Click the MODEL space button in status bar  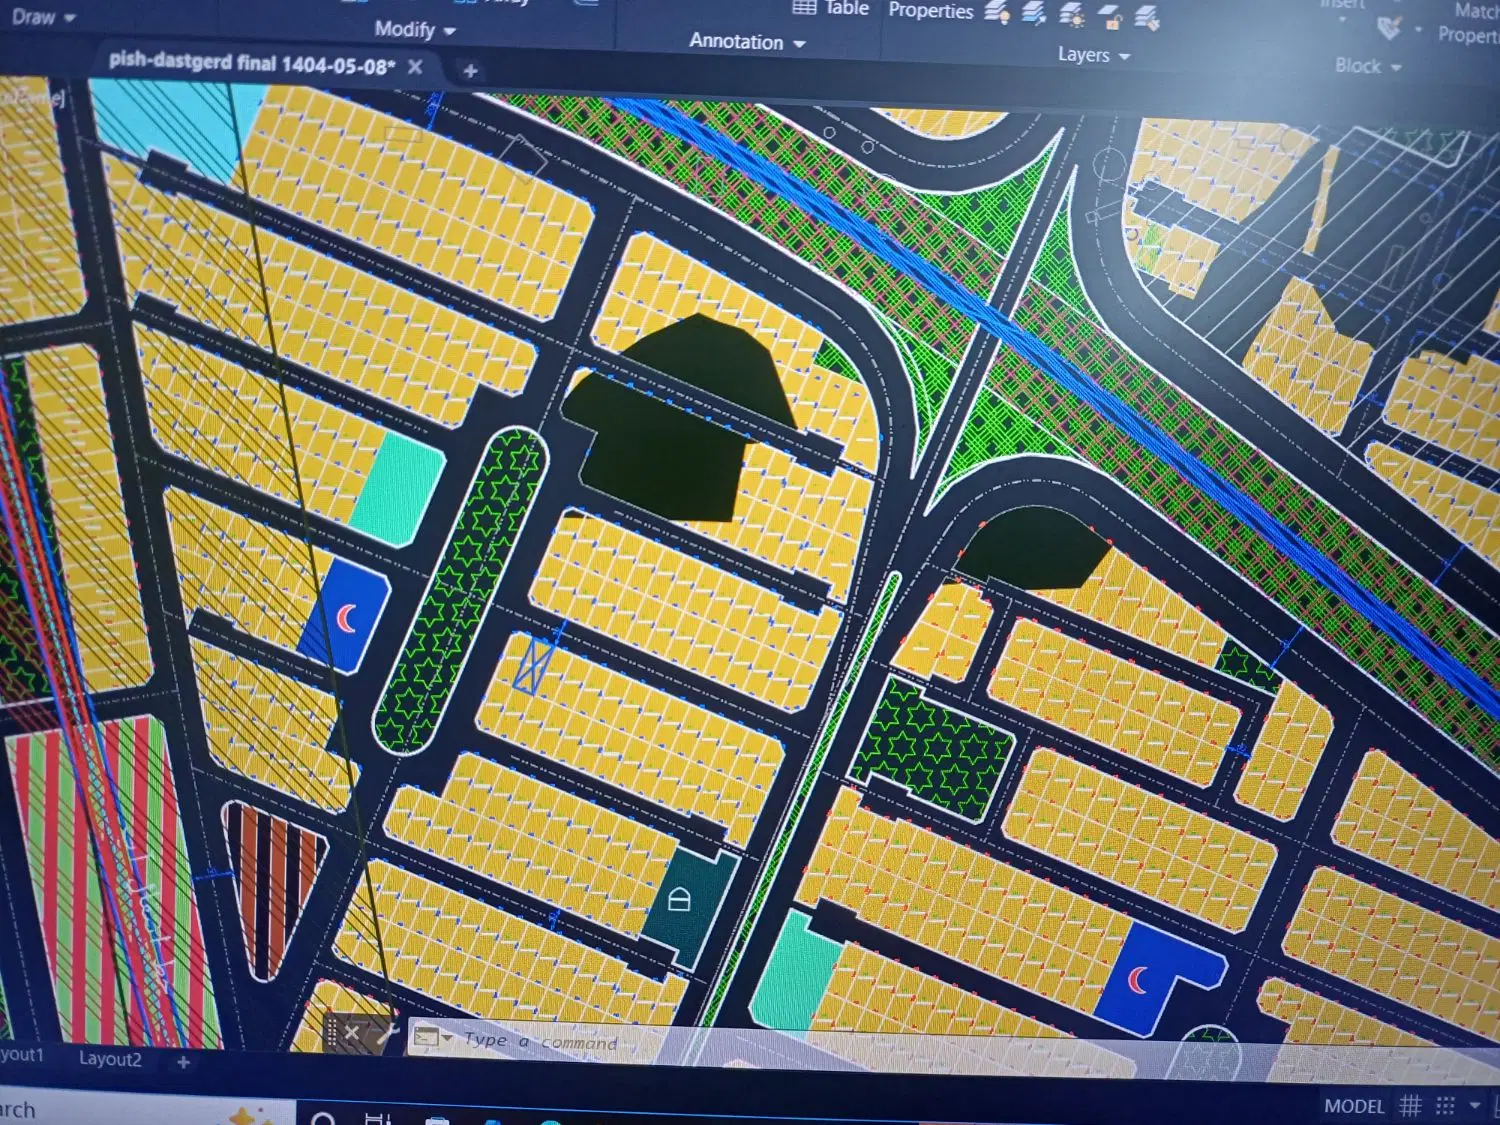[1353, 1105]
